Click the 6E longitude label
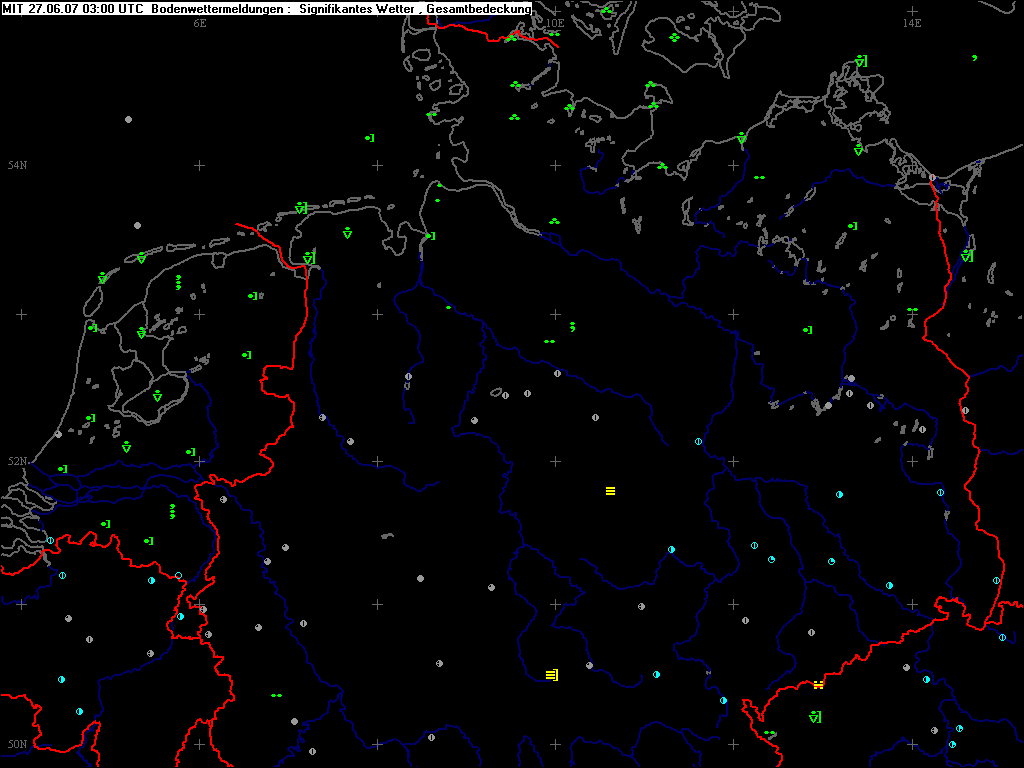 200,22
